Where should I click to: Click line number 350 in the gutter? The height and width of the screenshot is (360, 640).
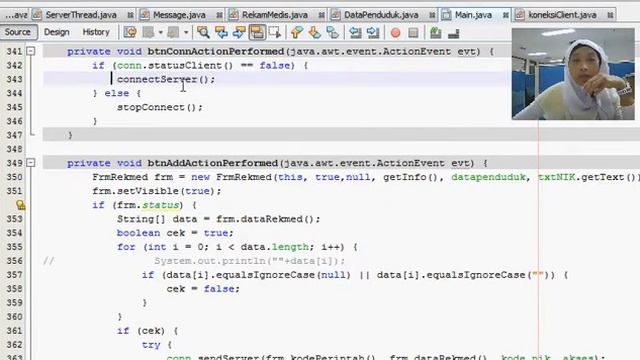14,177
